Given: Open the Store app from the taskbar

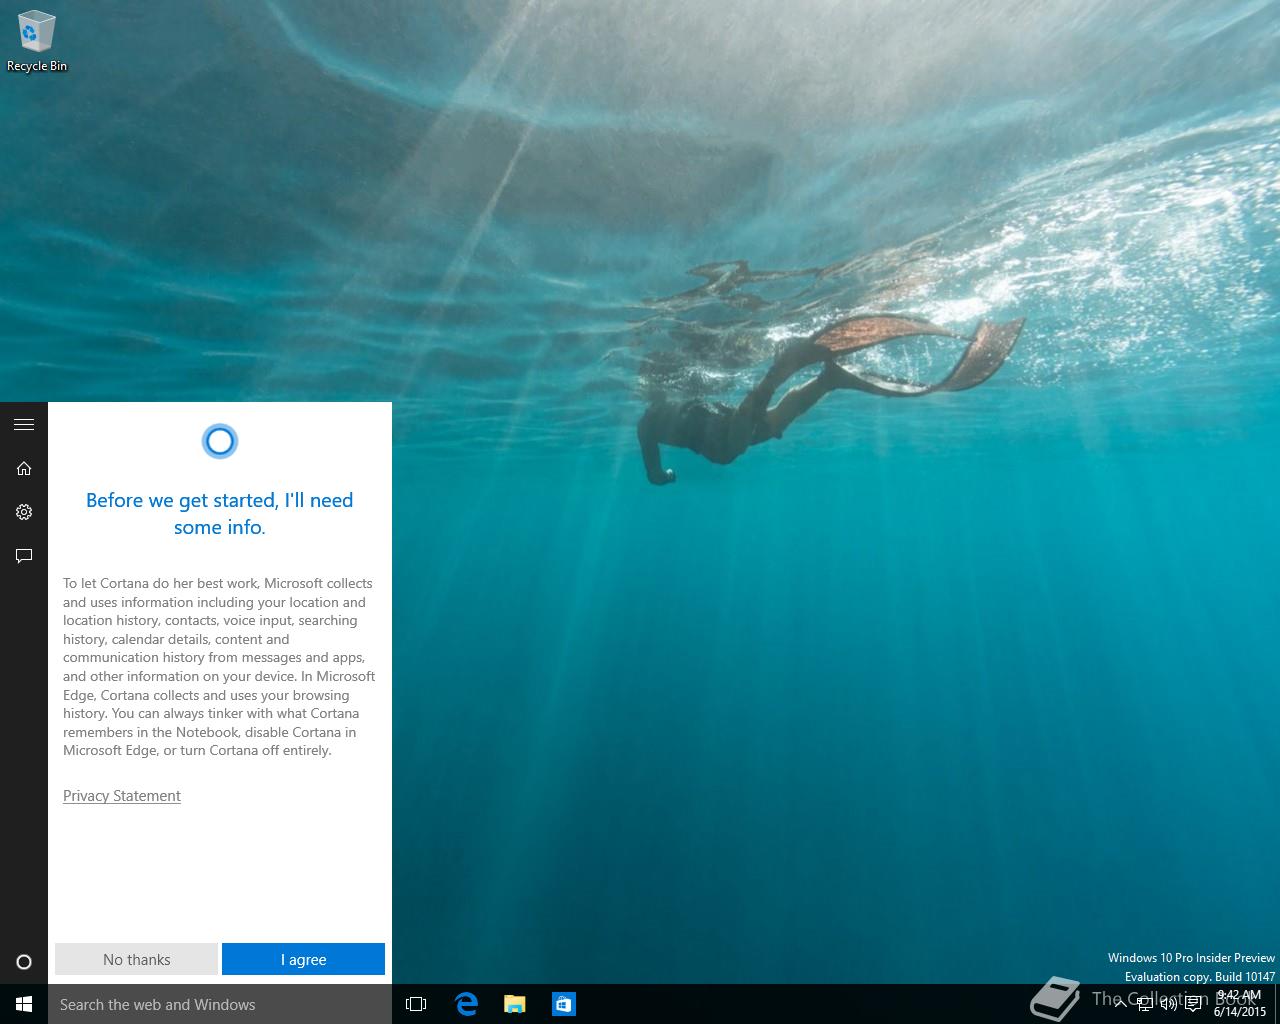Looking at the screenshot, I should point(564,1004).
